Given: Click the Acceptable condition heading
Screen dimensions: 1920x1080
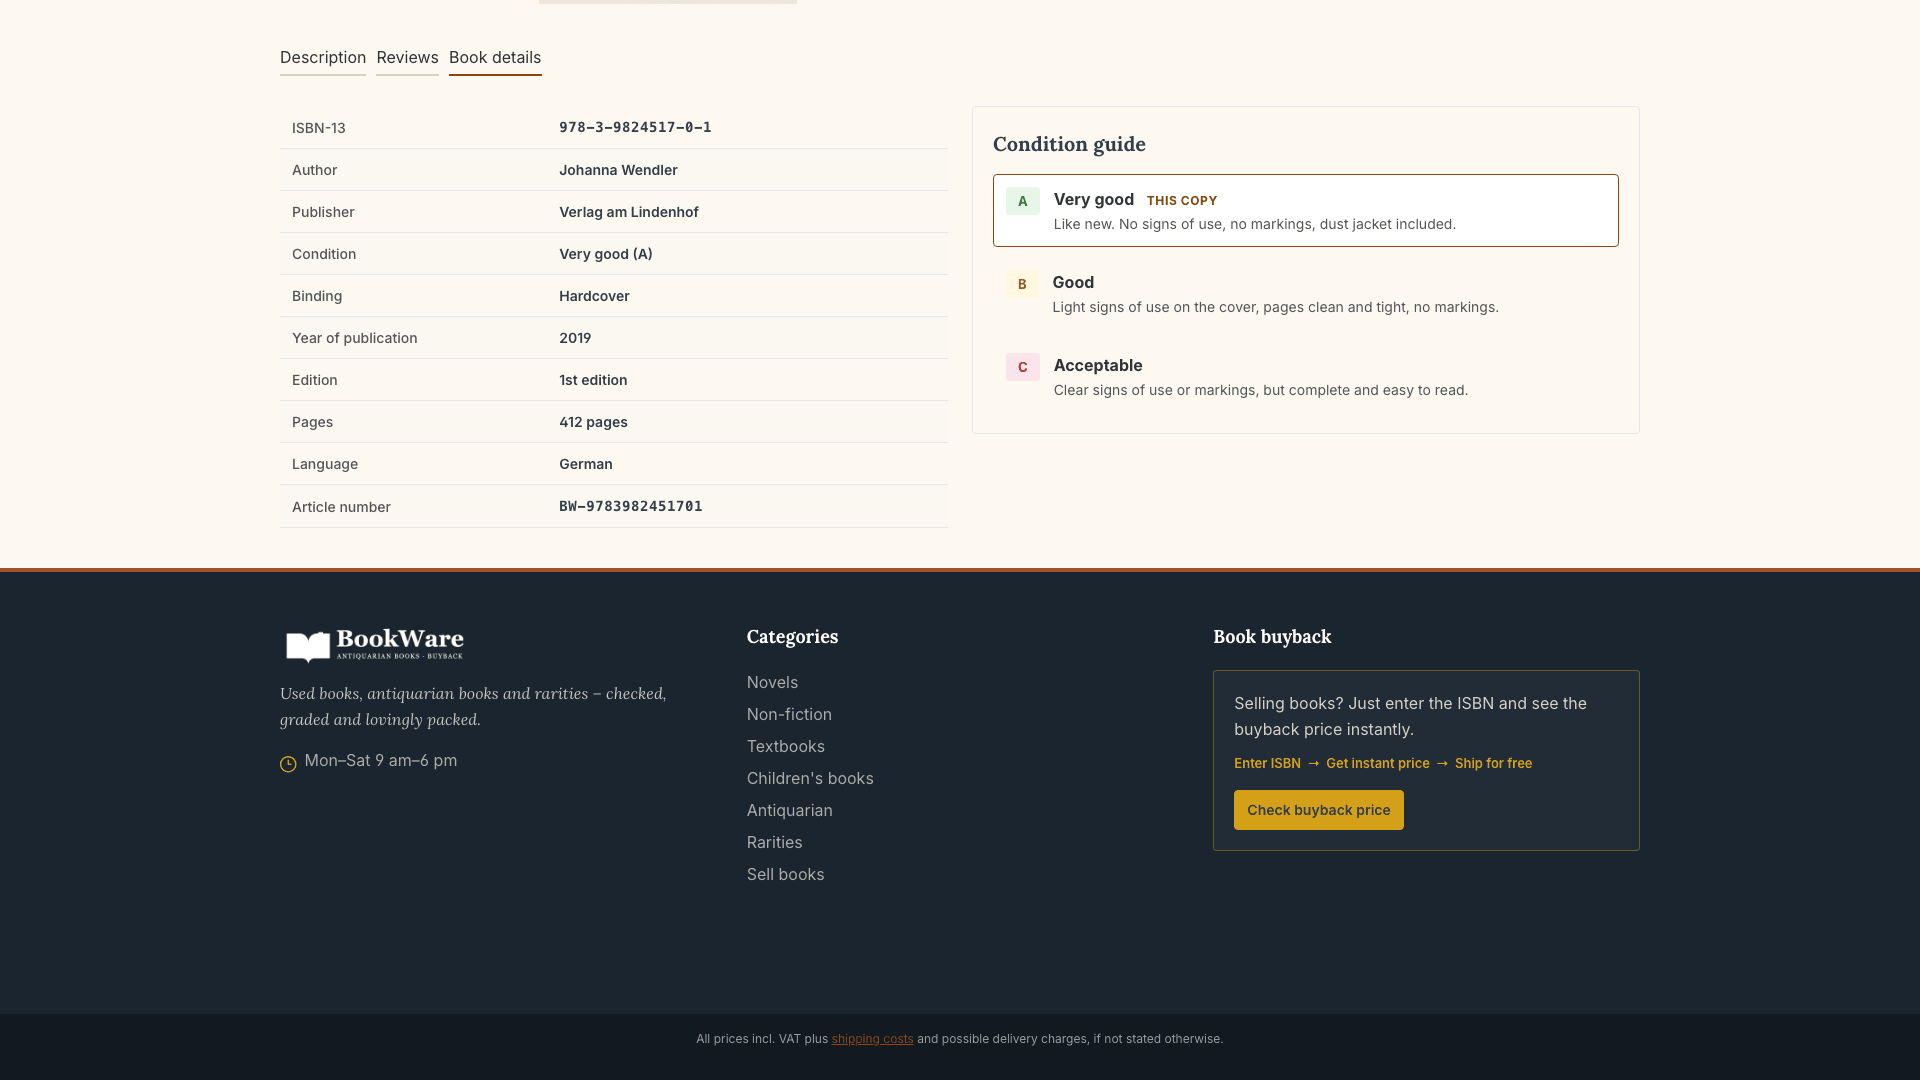Looking at the screenshot, I should coord(1098,365).
